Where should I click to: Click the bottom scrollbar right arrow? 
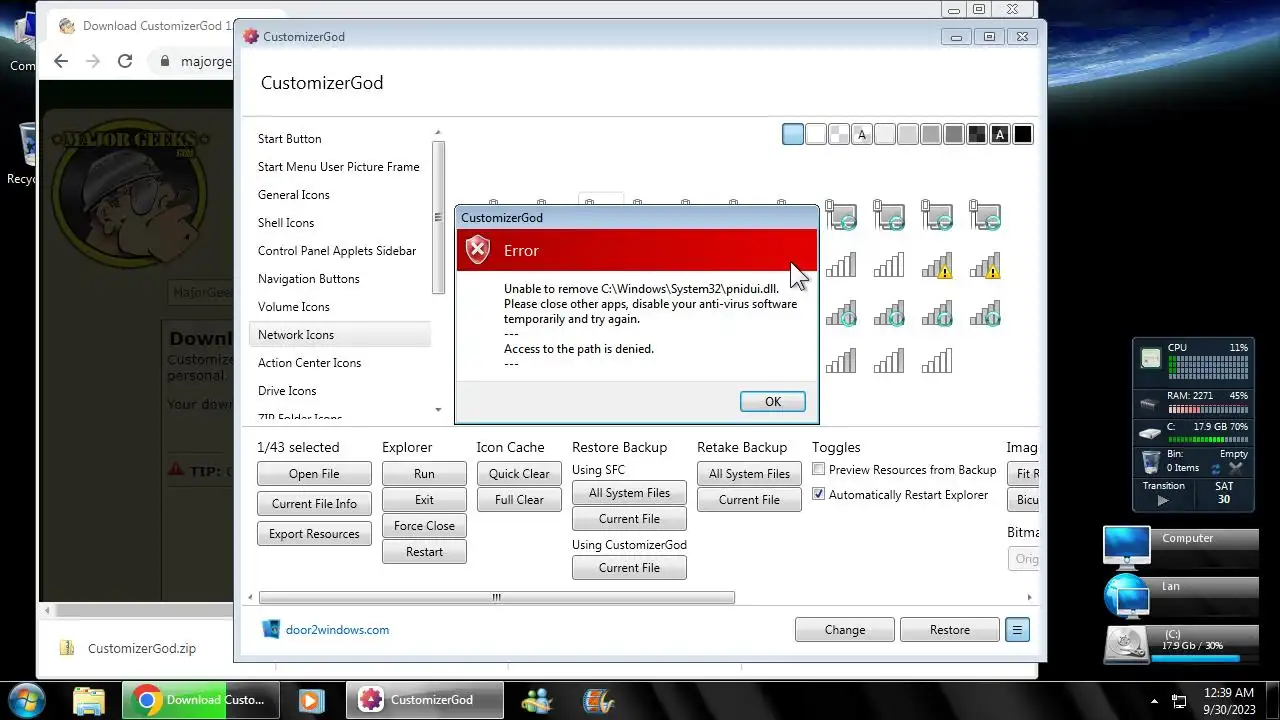coord(1029,597)
